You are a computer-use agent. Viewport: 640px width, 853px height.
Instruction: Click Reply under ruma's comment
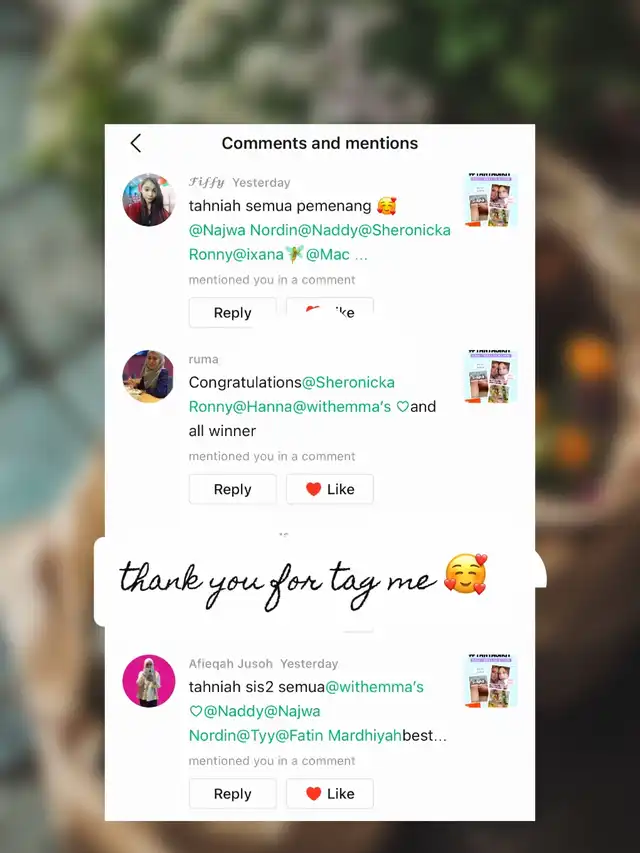[232, 489]
